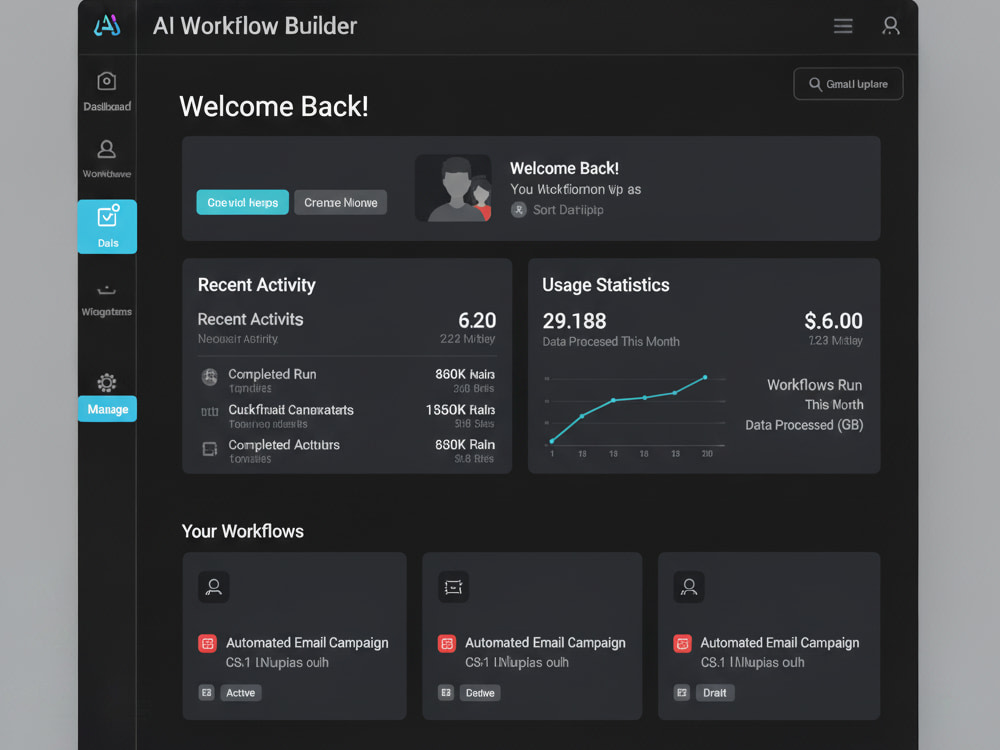The width and height of the screenshot is (1000, 750).
Task: Click the 29.188 data processed figure
Action: 574,321
